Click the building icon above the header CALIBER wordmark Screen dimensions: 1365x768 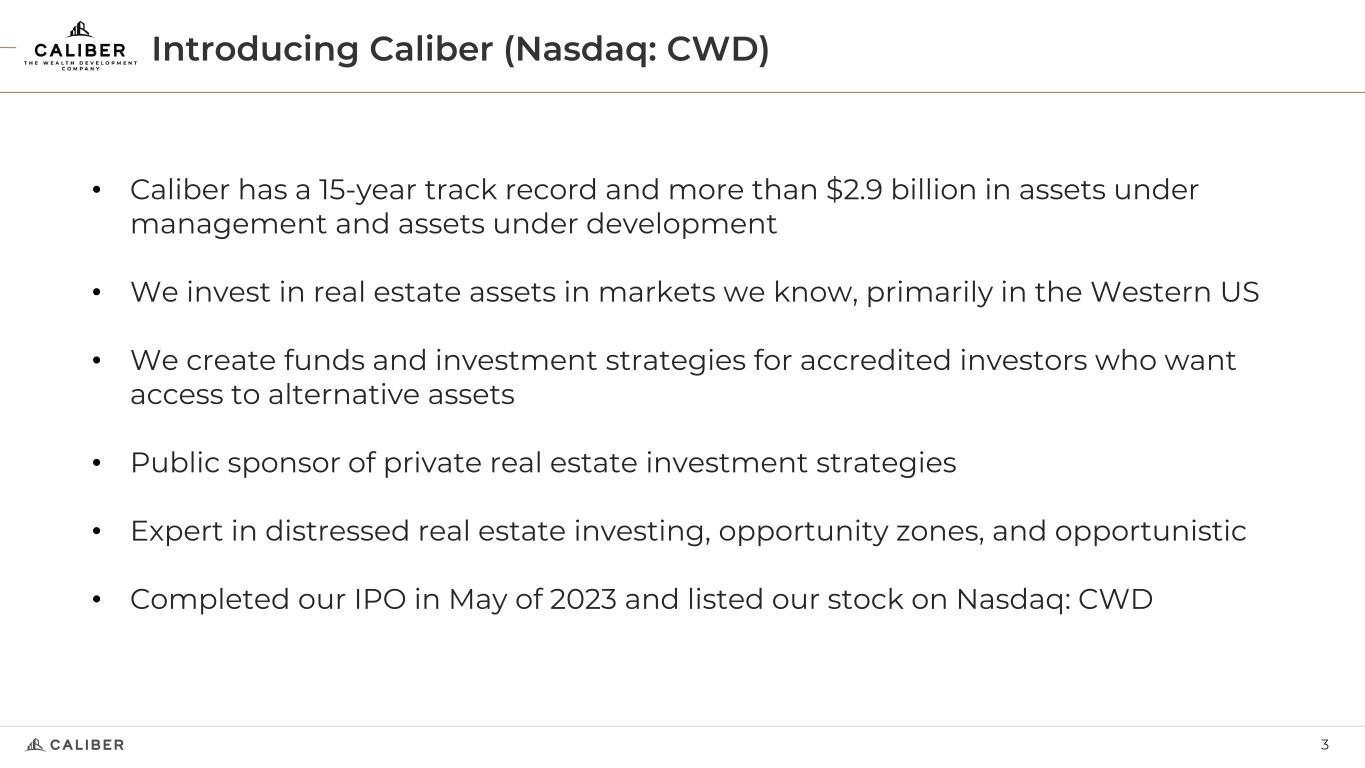pos(80,29)
